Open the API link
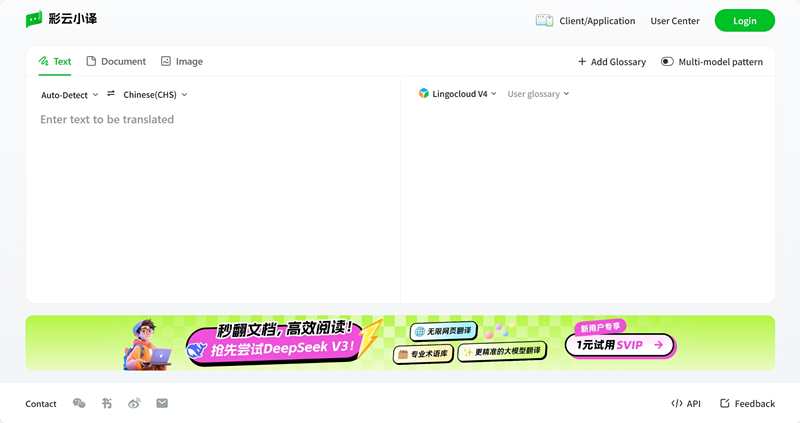Screen dimensions: 800x423 (x=686, y=403)
